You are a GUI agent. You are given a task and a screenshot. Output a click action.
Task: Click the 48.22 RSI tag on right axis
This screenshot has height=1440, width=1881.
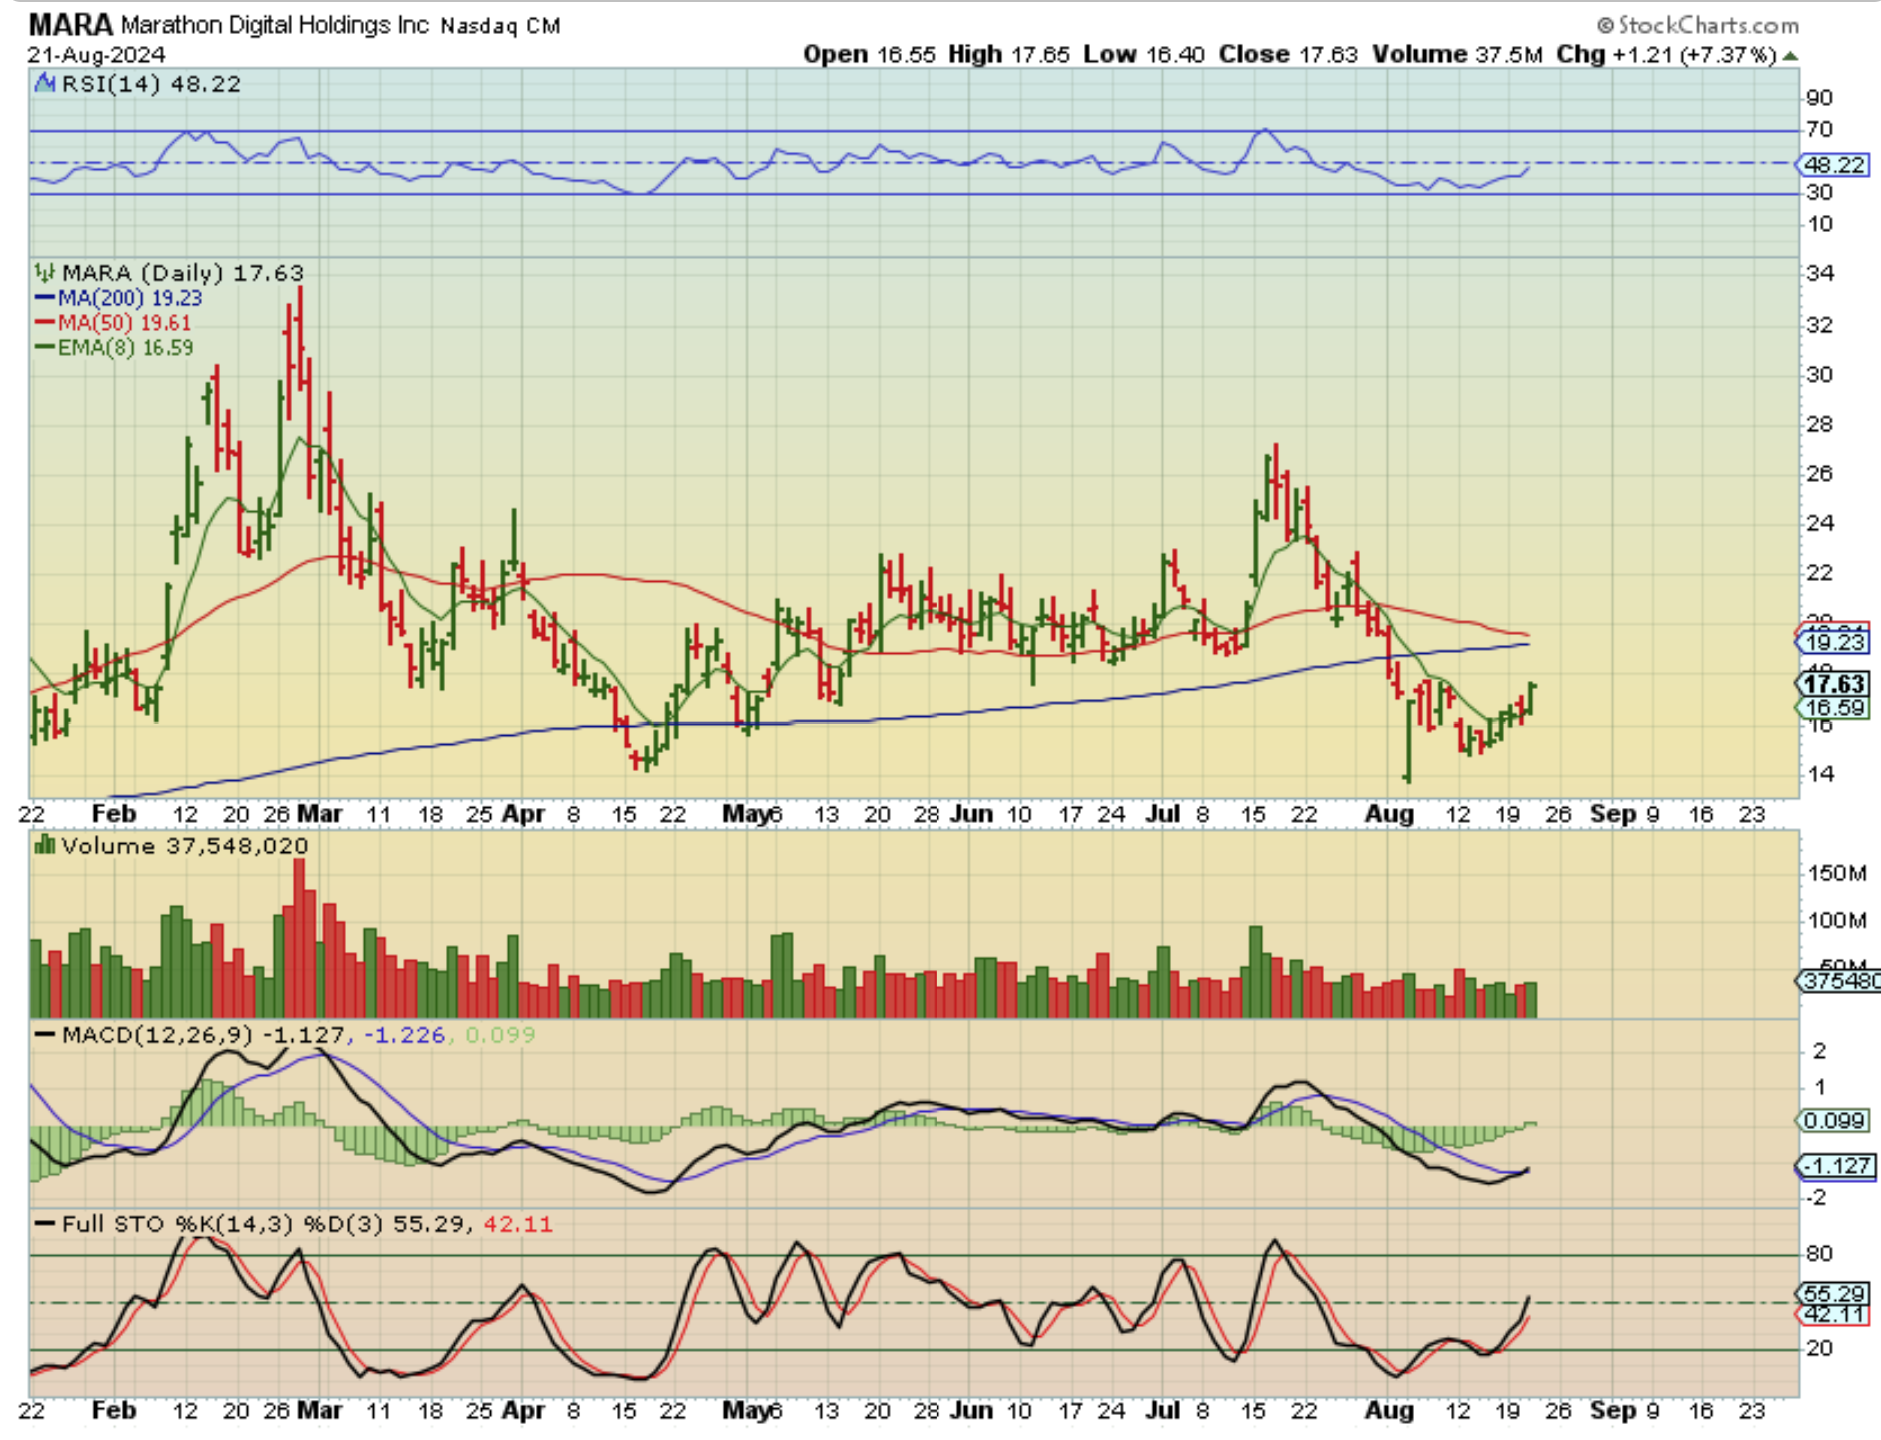(x=1833, y=165)
